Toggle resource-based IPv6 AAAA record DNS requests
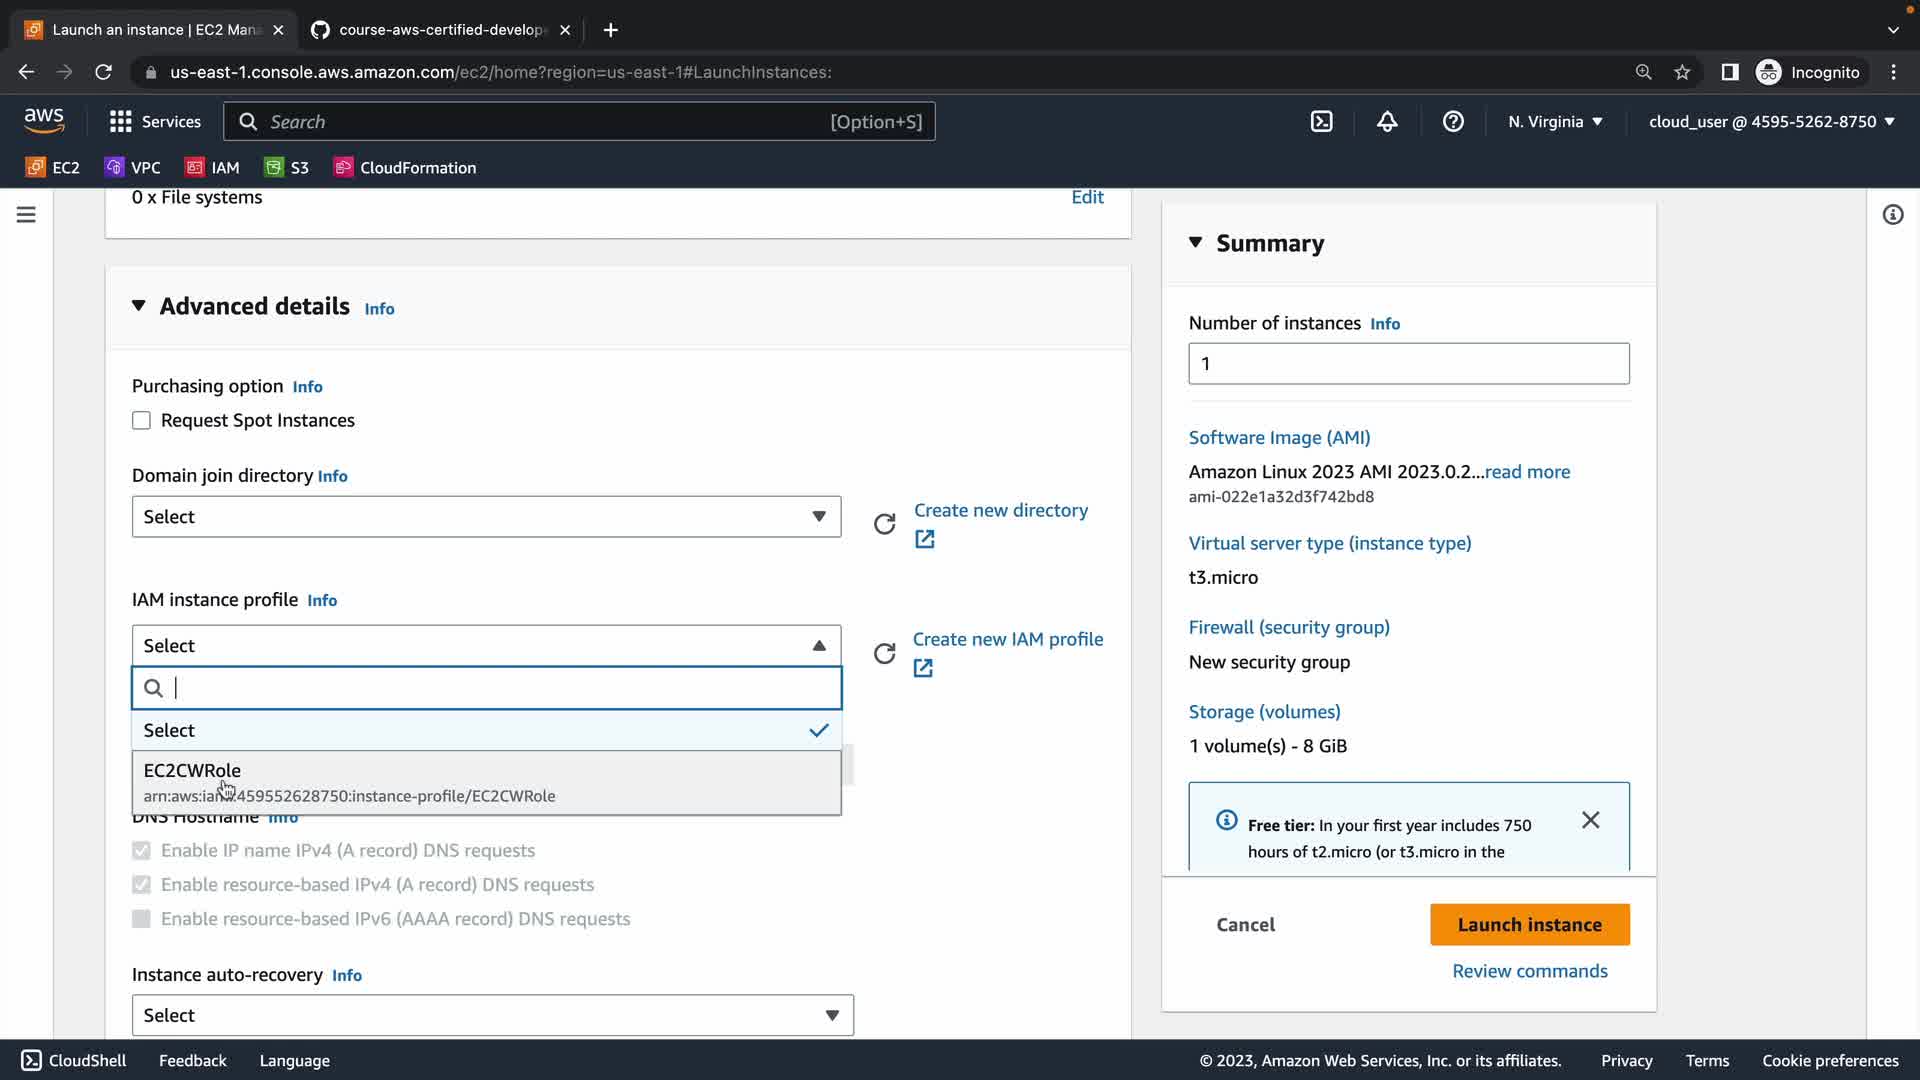Viewport: 1920px width, 1080px height. pyautogui.click(x=141, y=919)
